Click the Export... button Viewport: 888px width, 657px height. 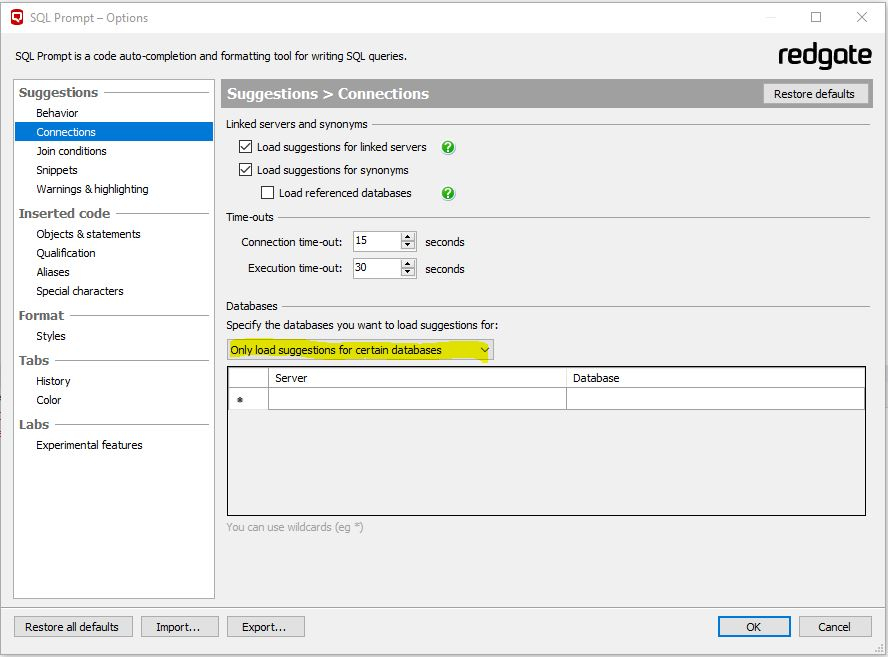(x=266, y=627)
